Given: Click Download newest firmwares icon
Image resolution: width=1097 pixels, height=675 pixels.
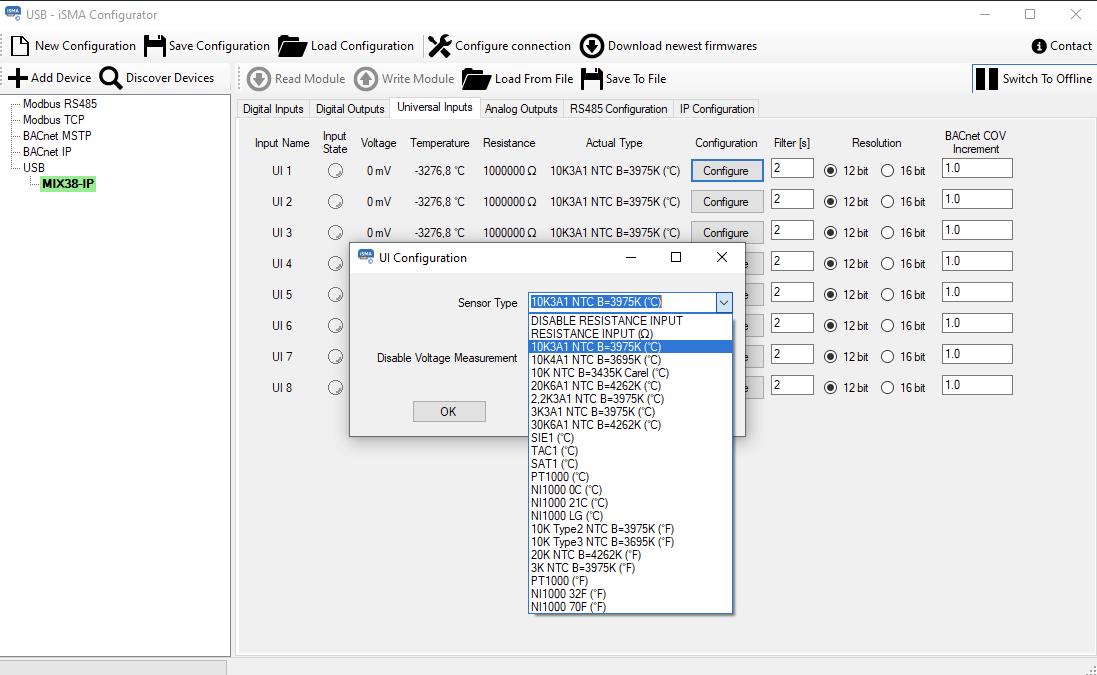Looking at the screenshot, I should pyautogui.click(x=592, y=46).
